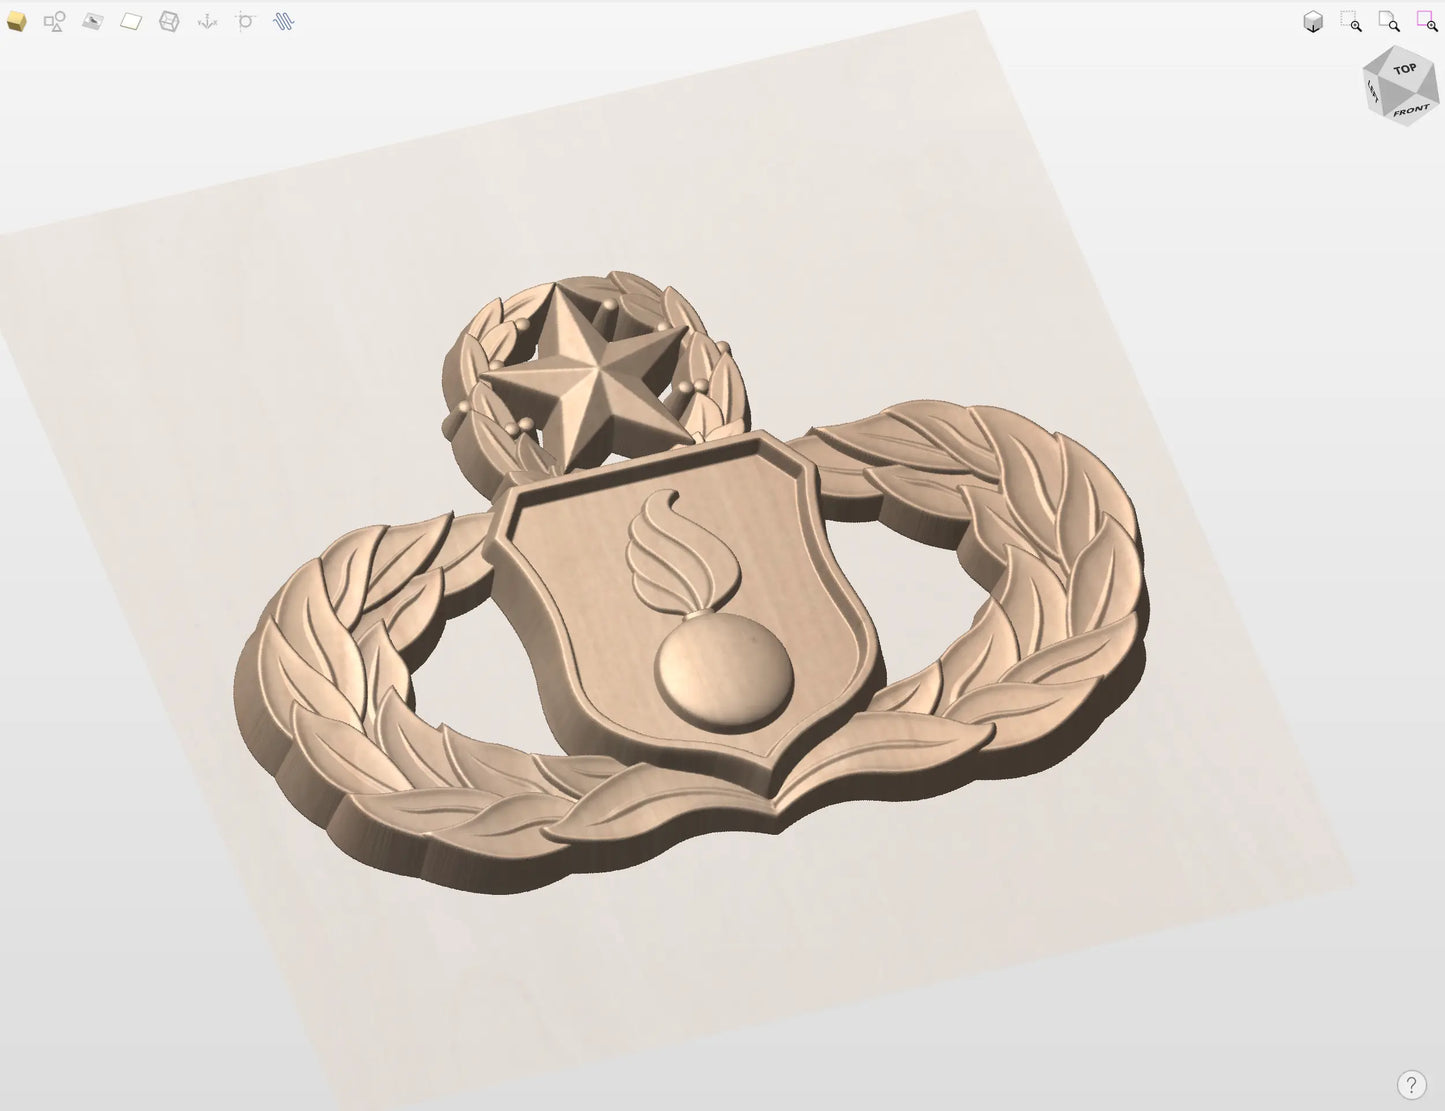Click the zoom to sheet magnifier icon
1445x1111 pixels.
1389,22
